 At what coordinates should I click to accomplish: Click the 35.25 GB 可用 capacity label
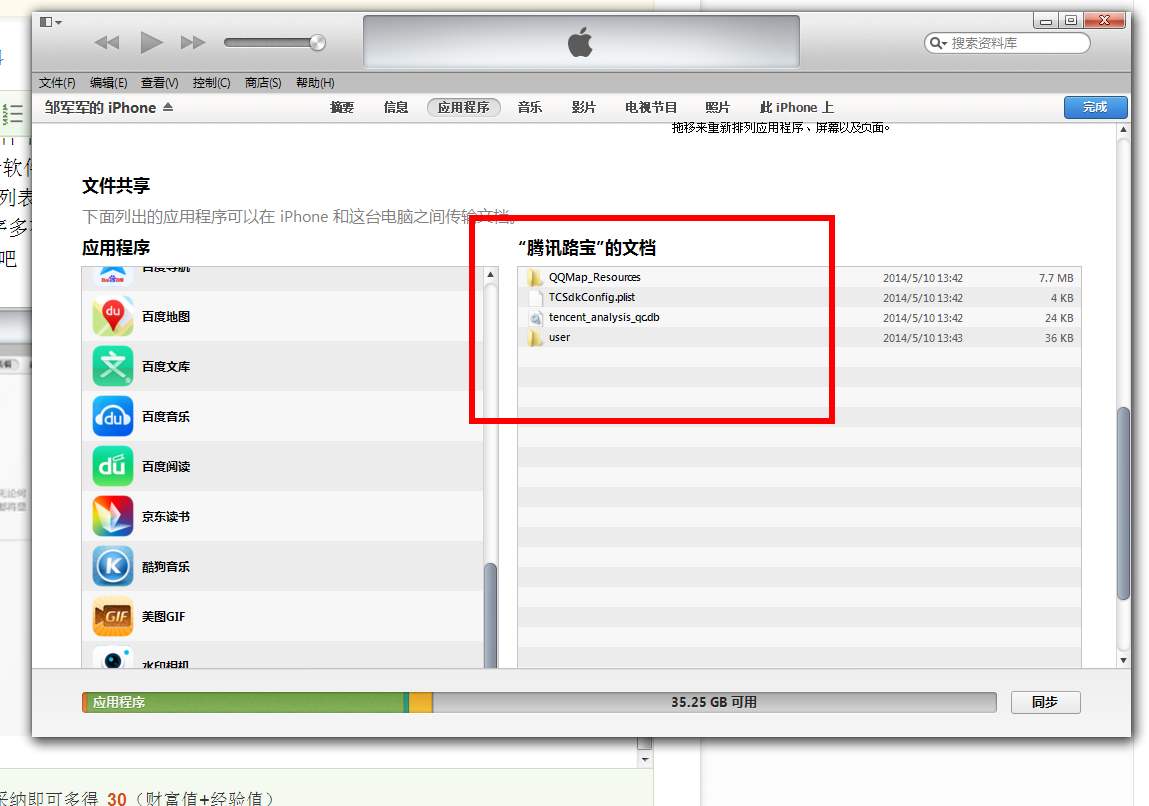pyautogui.click(x=714, y=702)
